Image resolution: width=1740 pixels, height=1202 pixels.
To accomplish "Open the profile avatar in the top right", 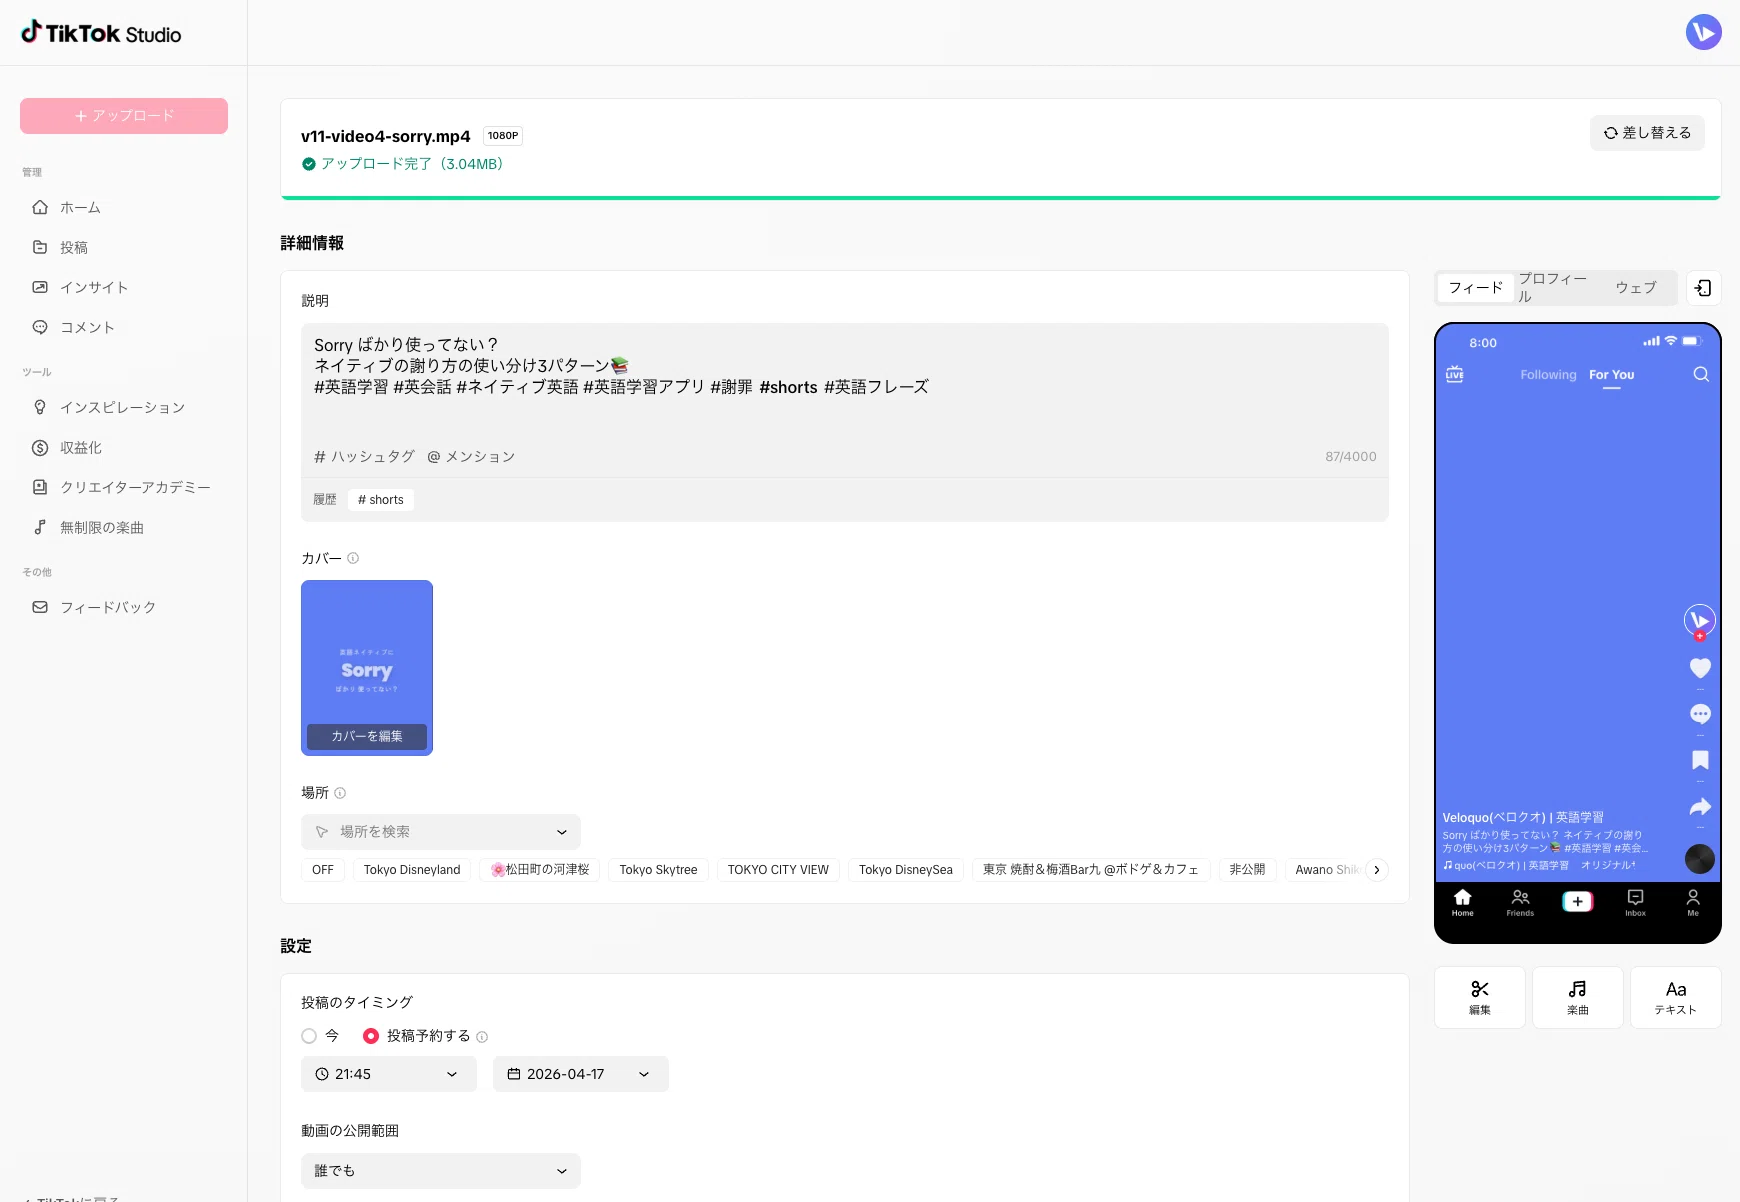I will 1703,32.
